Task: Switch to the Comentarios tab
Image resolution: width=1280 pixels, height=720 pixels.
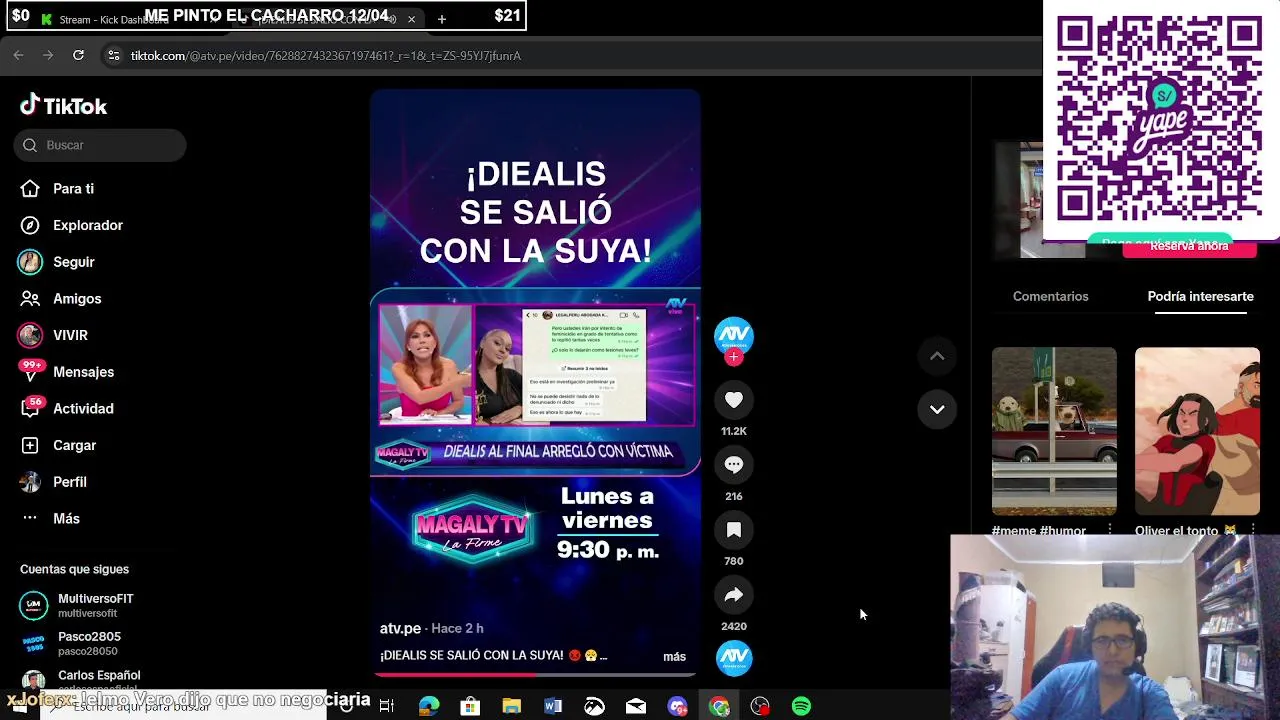Action: coord(1050,296)
